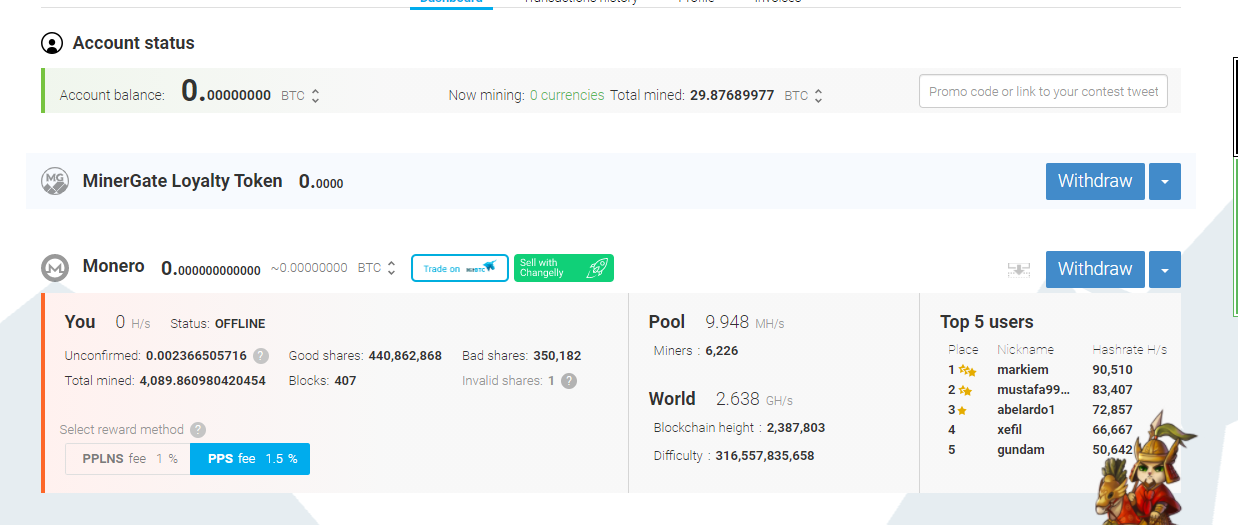Select PPLNS fee 1% reward method
The width and height of the screenshot is (1238, 525).
(x=128, y=459)
